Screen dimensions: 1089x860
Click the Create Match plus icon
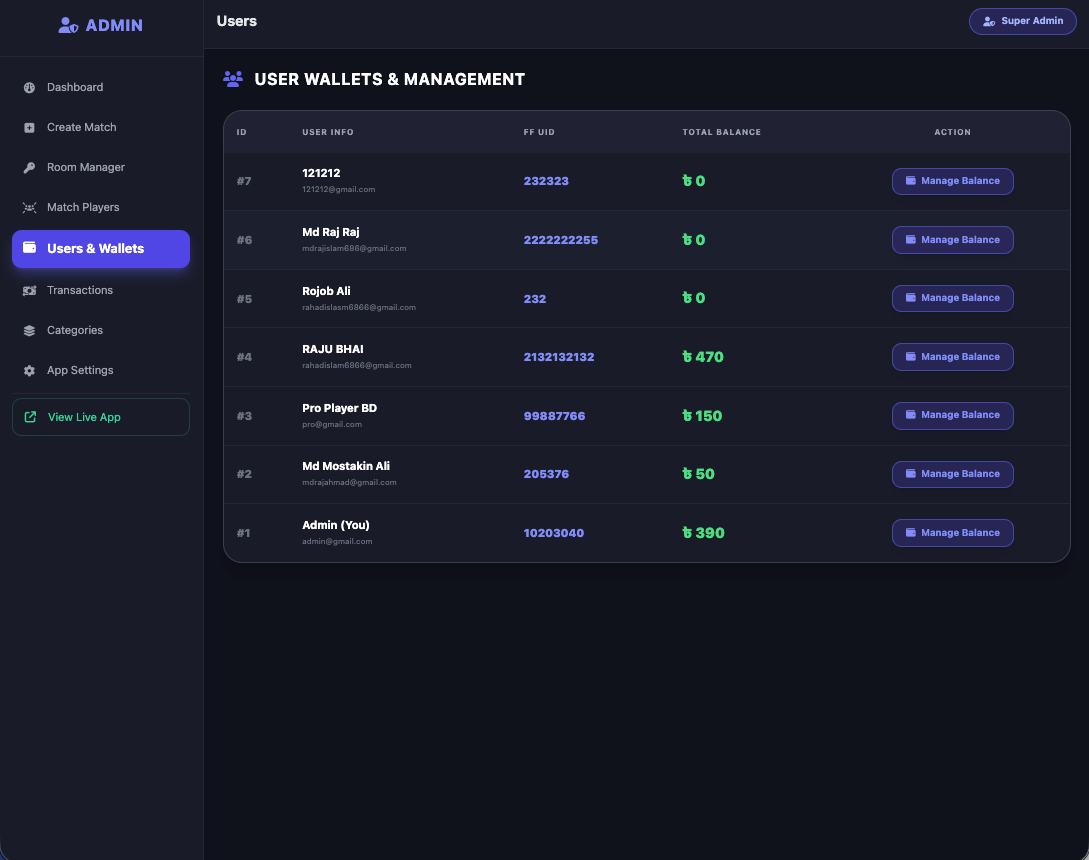29,128
